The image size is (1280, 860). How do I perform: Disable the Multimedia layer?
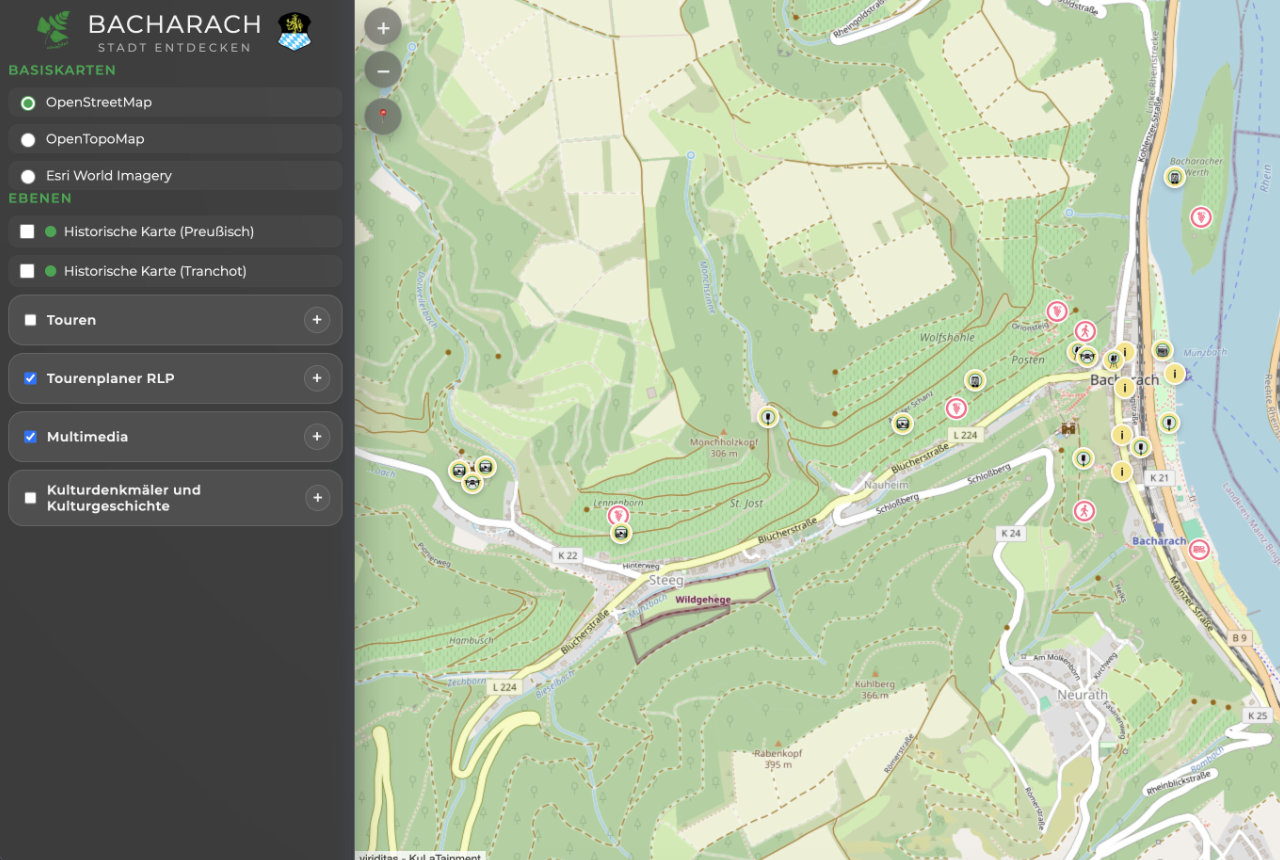29,437
